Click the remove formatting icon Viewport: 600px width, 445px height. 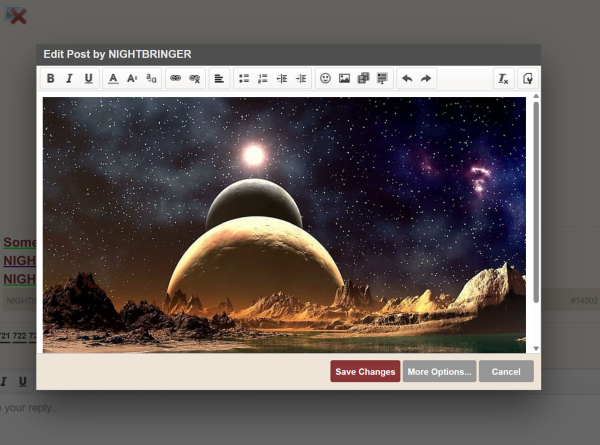click(504, 79)
